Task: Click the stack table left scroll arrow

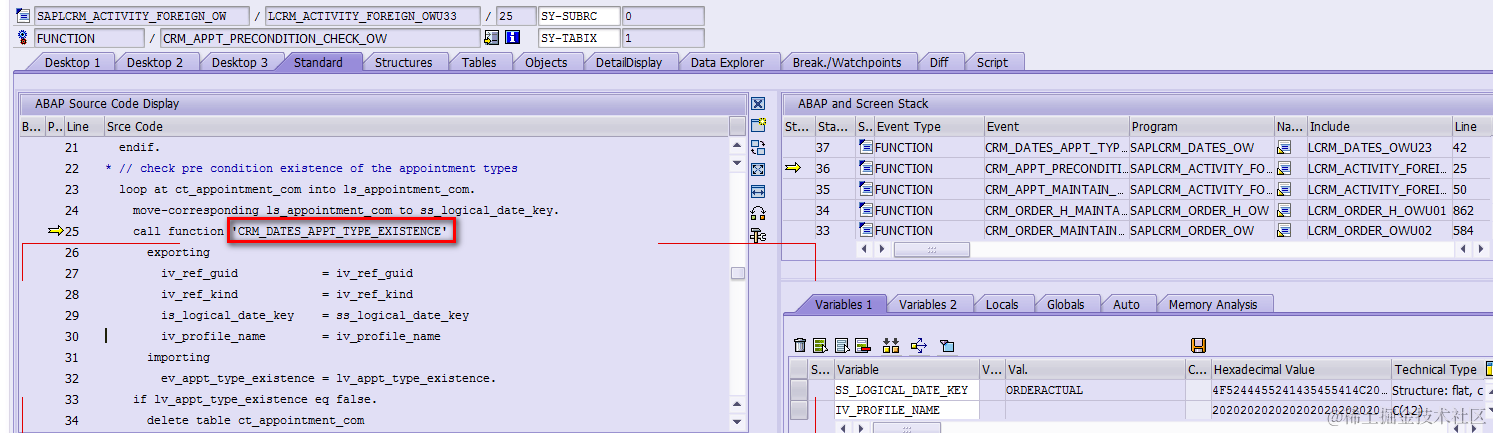Action: coord(866,250)
